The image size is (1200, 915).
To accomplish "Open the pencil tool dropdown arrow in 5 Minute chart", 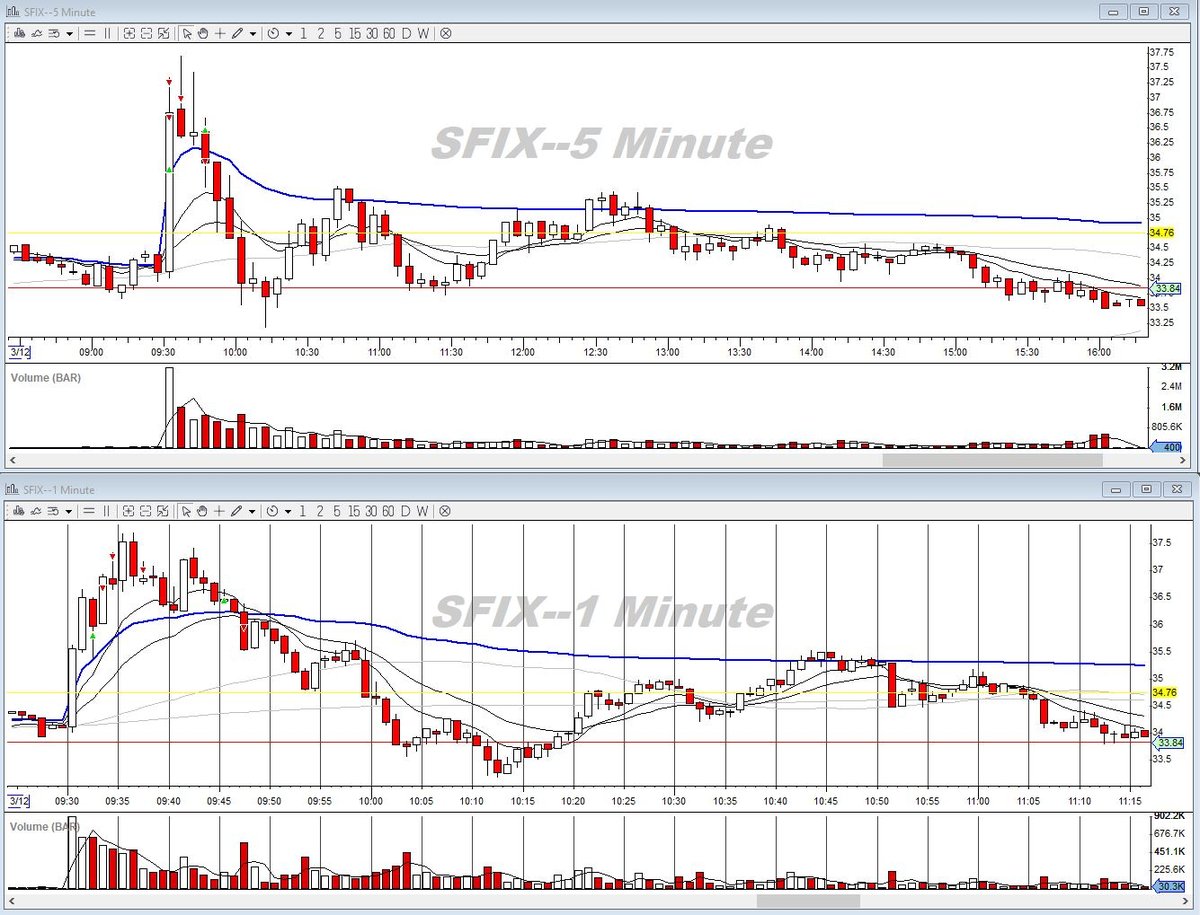I will 253,33.
